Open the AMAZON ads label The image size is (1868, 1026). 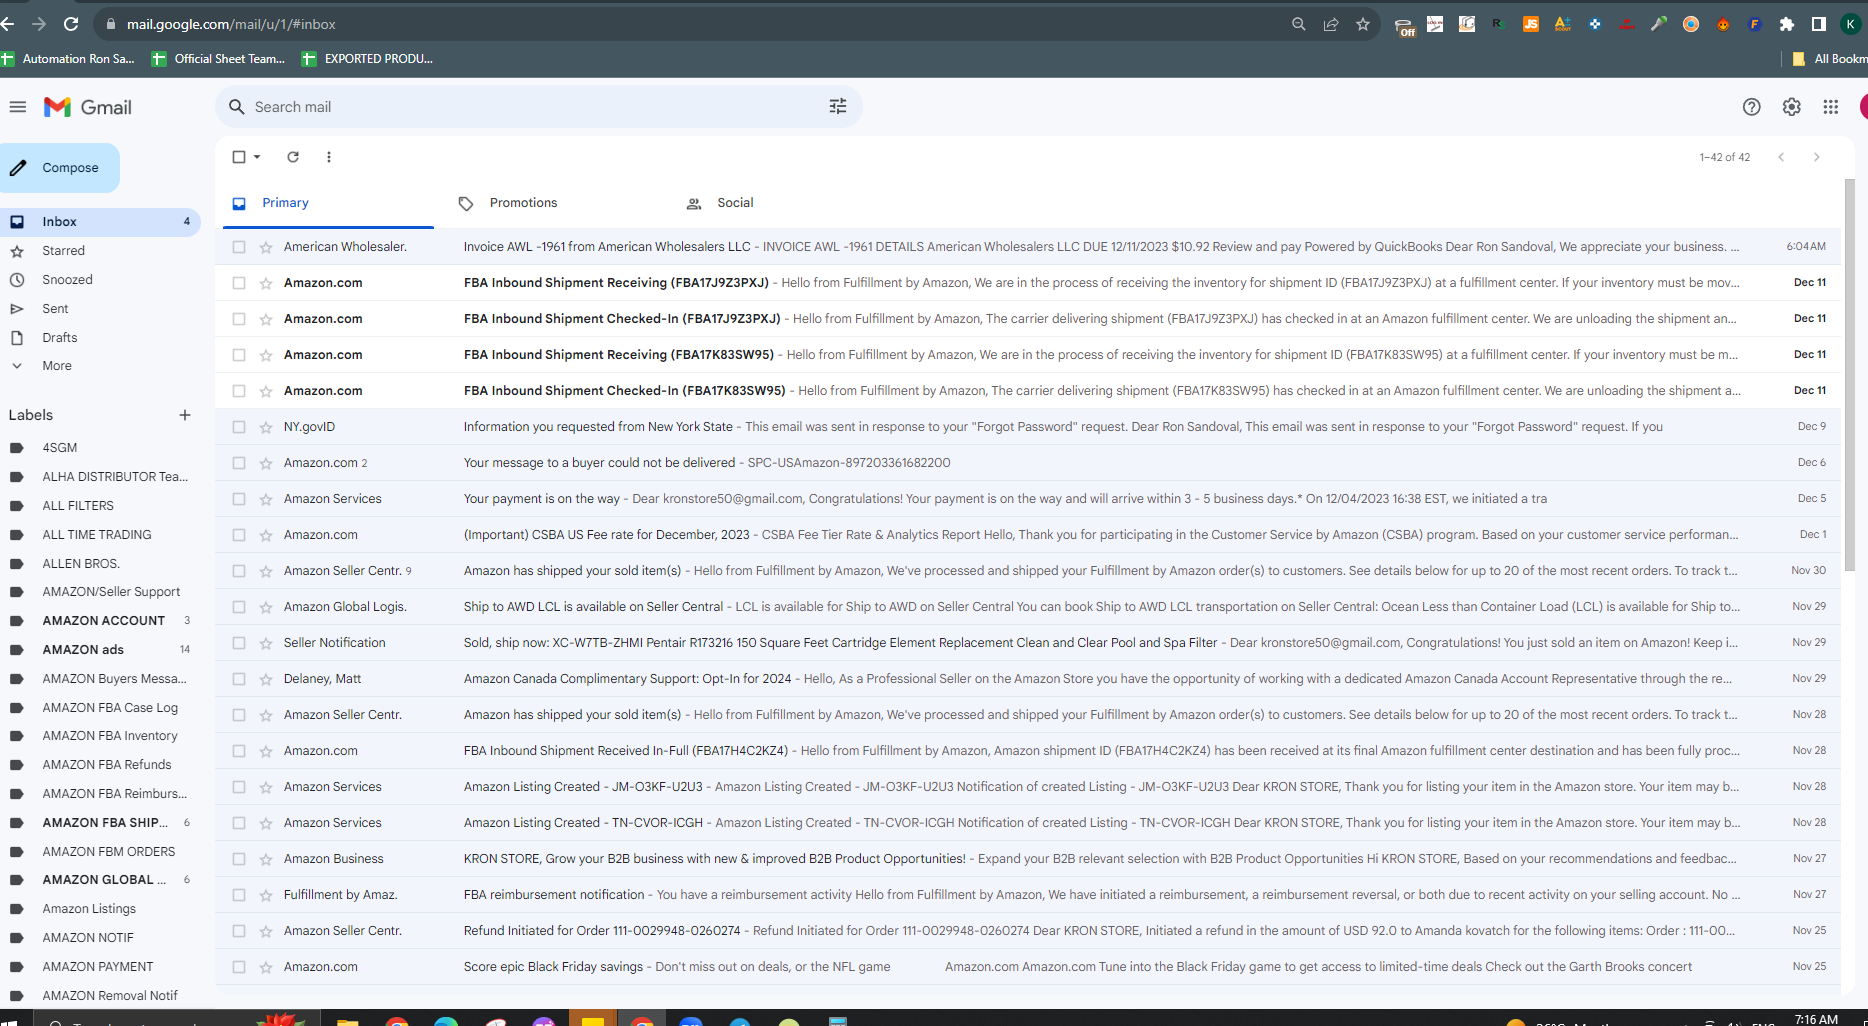tap(83, 650)
